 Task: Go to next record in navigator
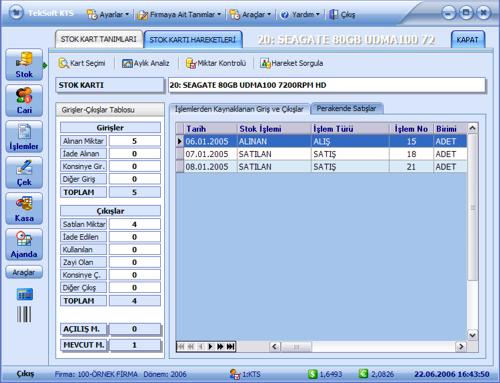pyautogui.click(x=210, y=347)
